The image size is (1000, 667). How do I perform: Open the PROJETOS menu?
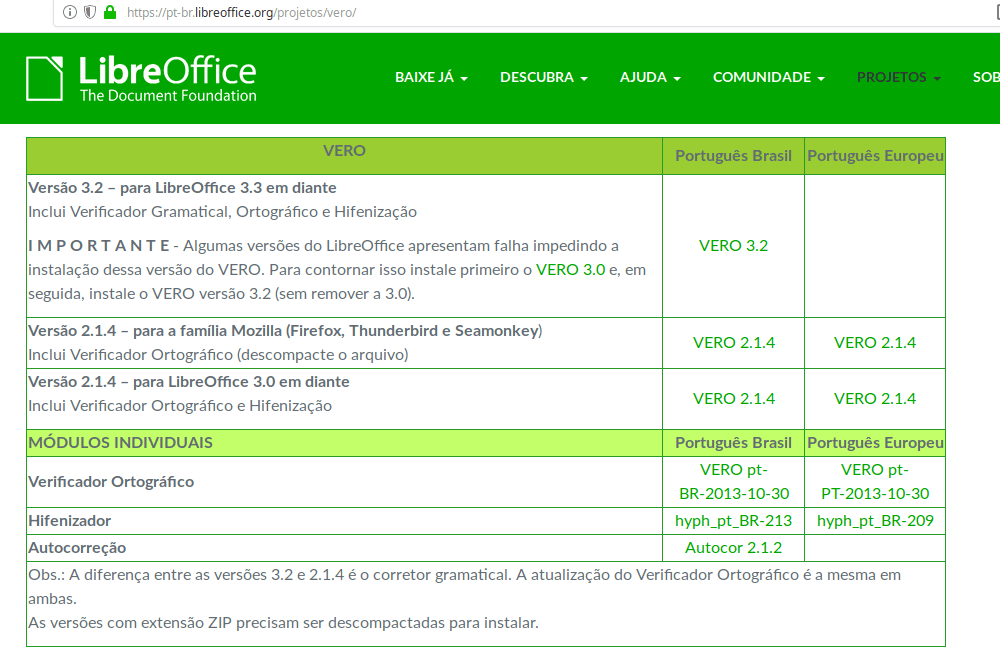coord(898,78)
